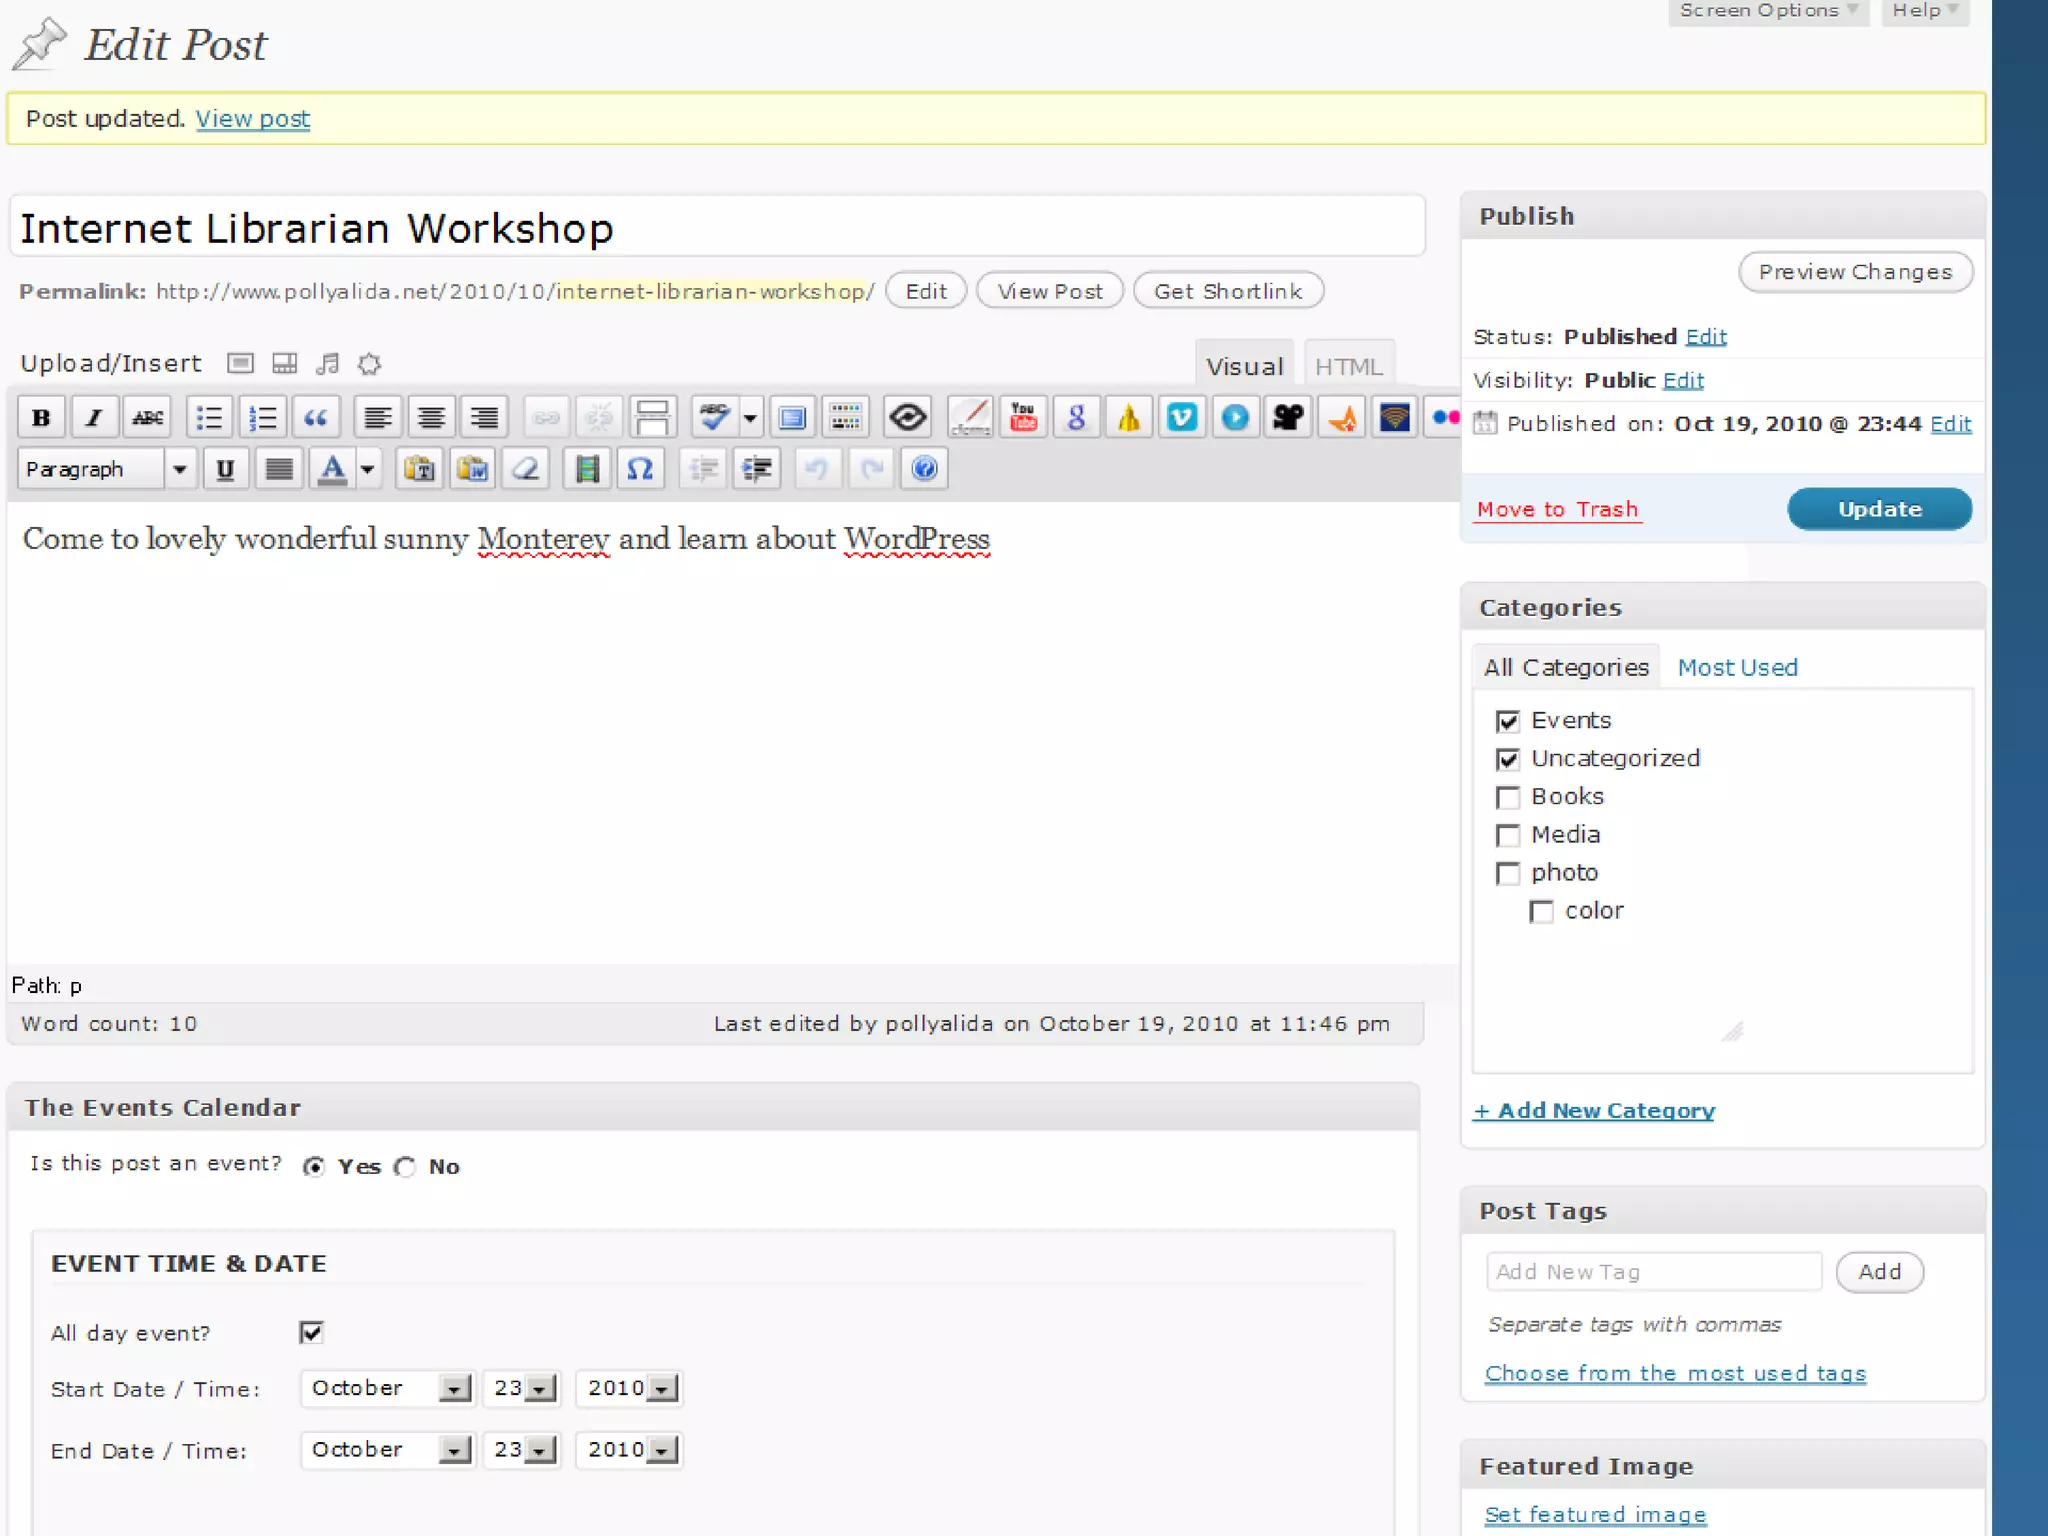Insert custom character with Omega icon
This screenshot has height=1536, width=2048.
click(x=640, y=469)
